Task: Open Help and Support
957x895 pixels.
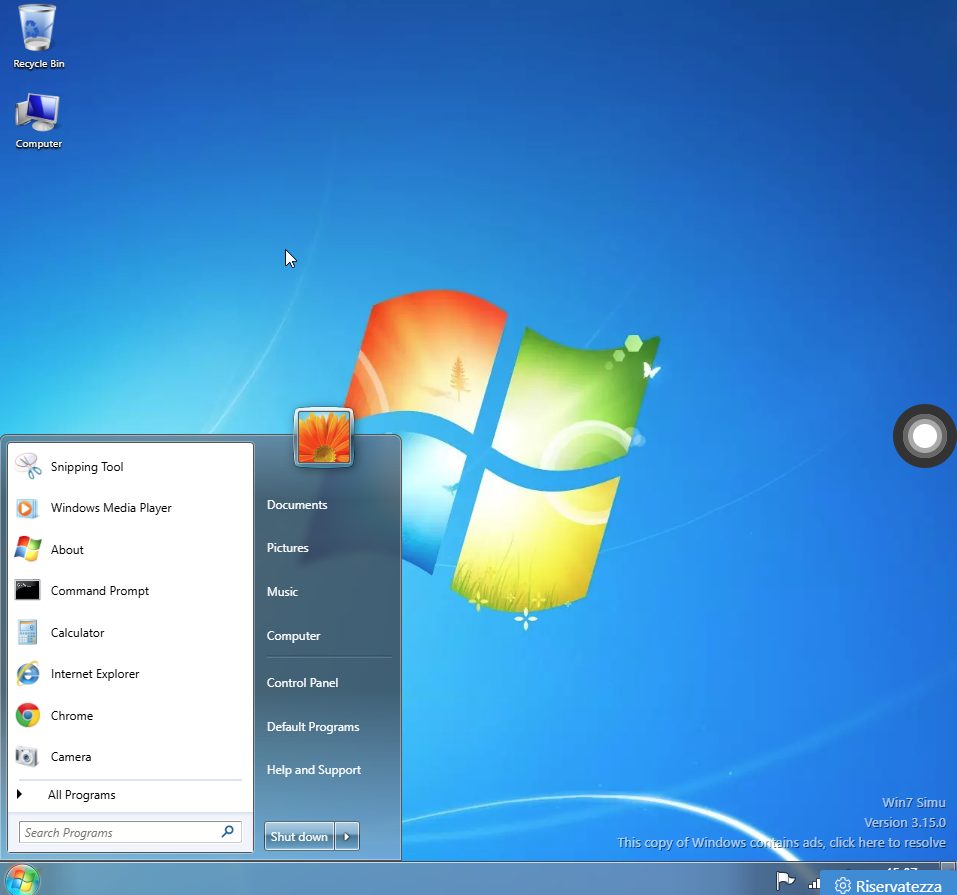Action: pyautogui.click(x=313, y=770)
